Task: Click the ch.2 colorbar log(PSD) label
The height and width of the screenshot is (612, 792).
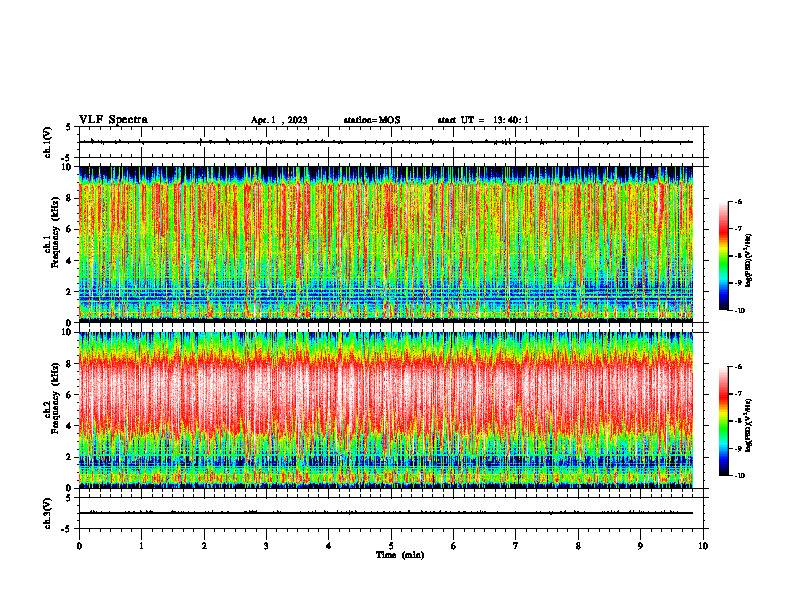Action: pyautogui.click(x=749, y=425)
